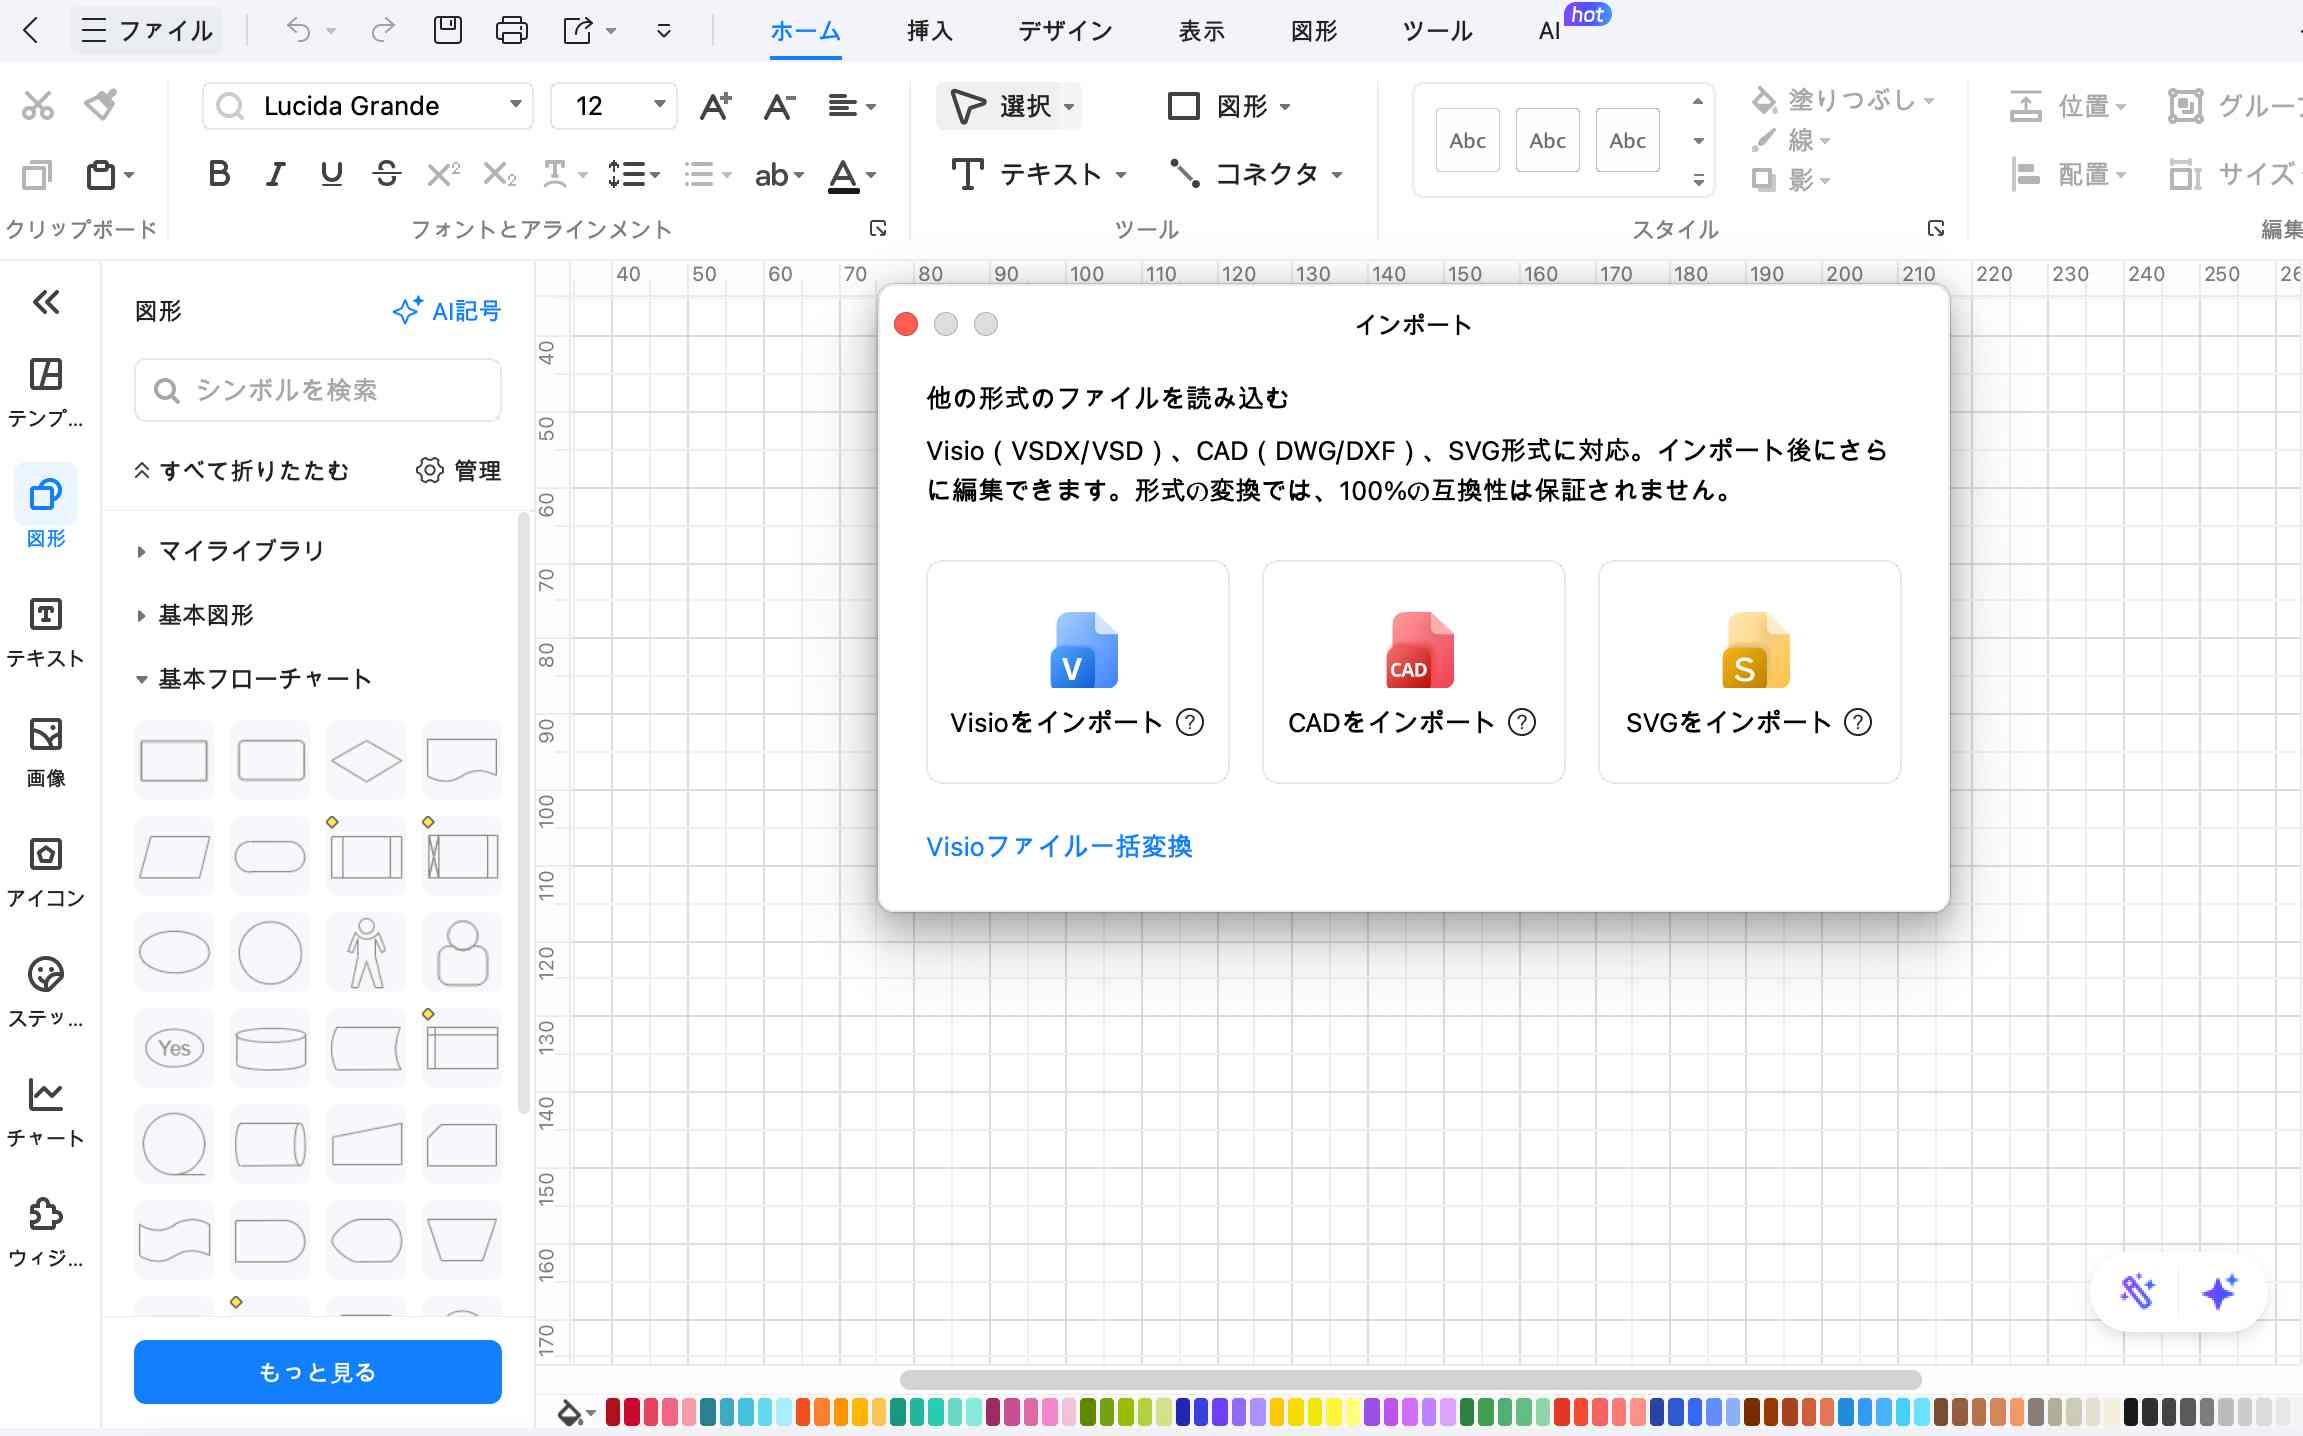Open Visioファイル一括変換 link

point(1059,847)
